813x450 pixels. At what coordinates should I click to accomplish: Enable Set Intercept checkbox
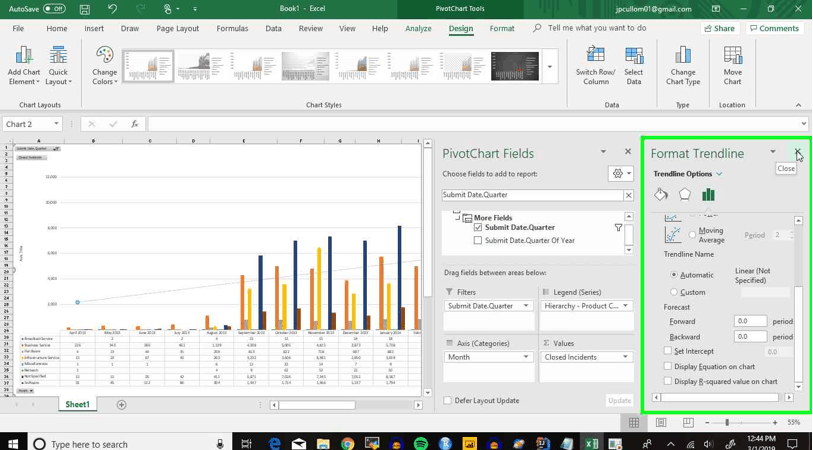click(668, 351)
